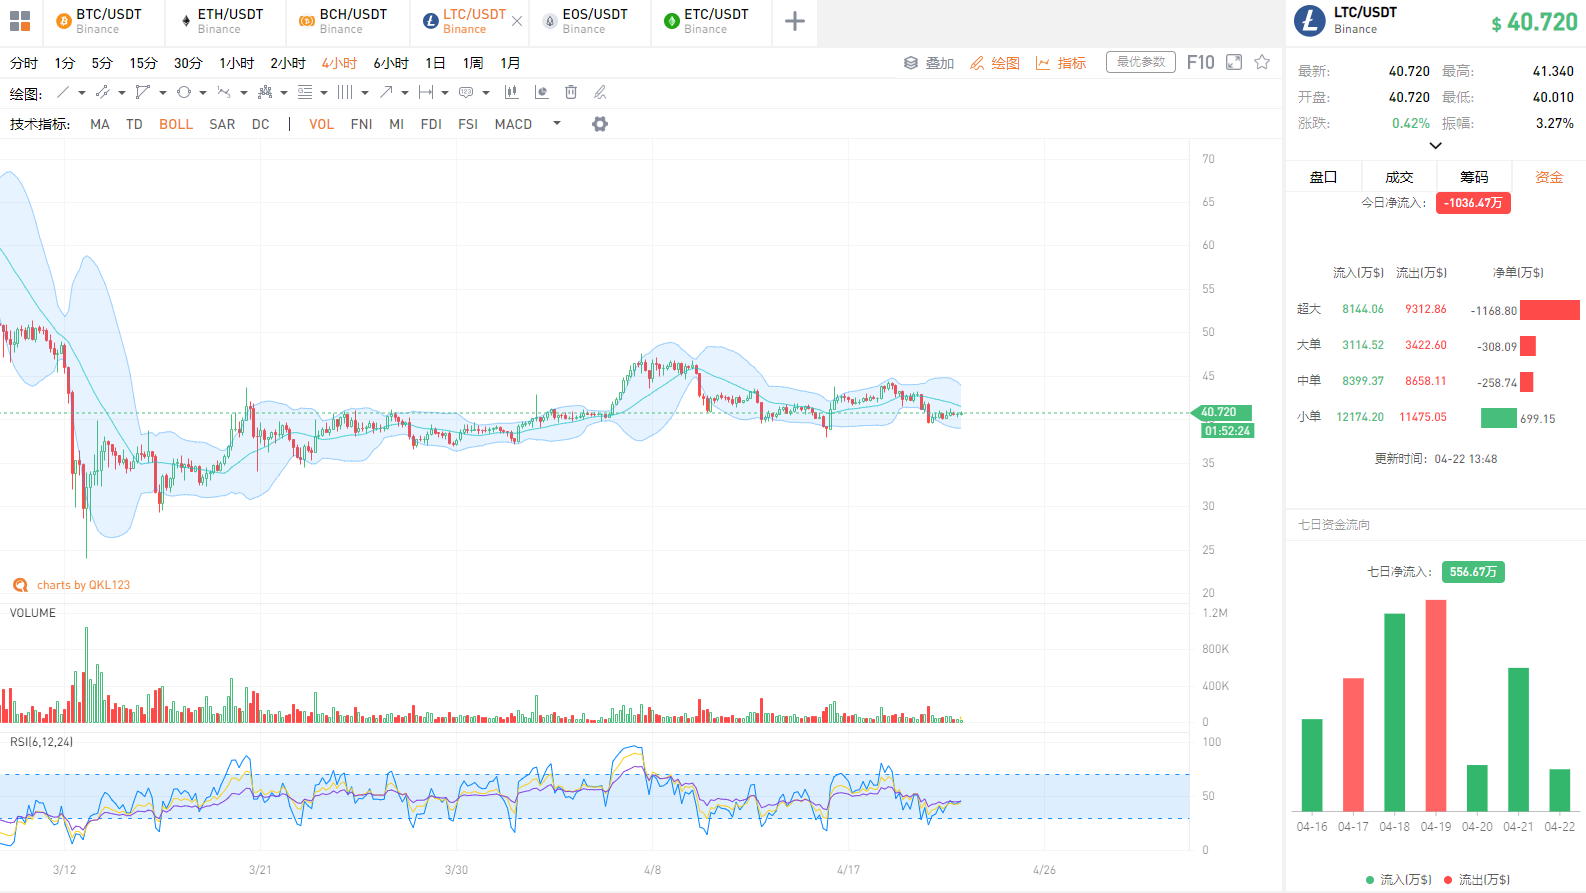Image resolution: width=1586 pixels, height=893 pixels.
Task: Add LTC/USDT to favorites star
Action: click(x=1262, y=62)
